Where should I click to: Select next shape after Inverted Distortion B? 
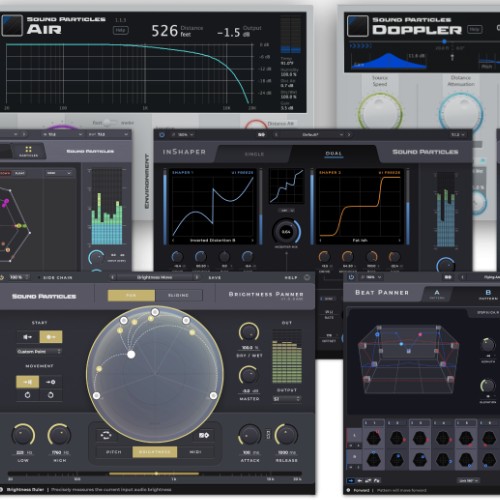coord(252,240)
